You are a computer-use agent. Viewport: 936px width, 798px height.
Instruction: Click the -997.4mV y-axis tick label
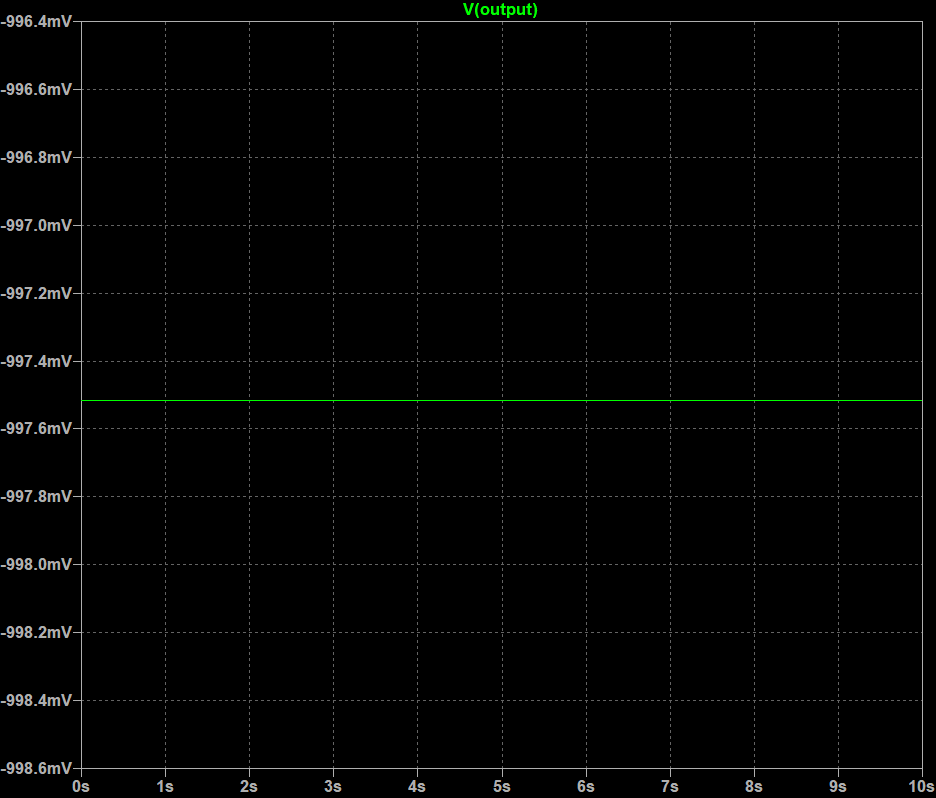[x=37, y=361]
